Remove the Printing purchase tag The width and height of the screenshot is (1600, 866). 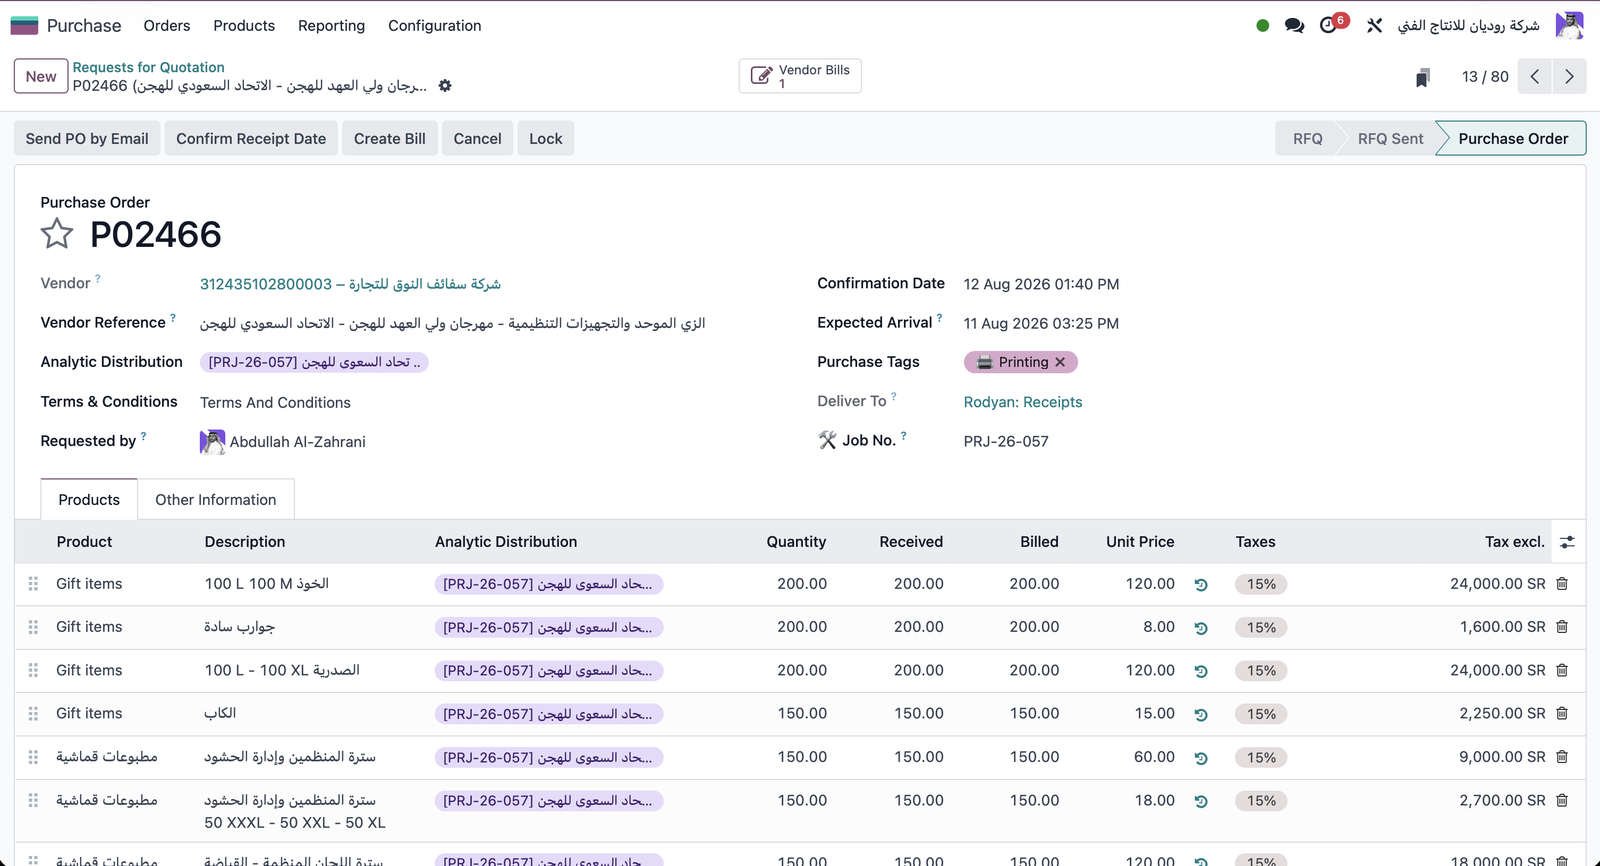(1060, 362)
